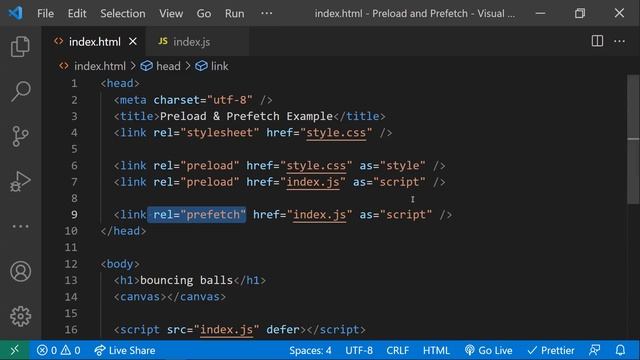Open the Explorer view in activity bar
Screen dimensions: 640x360
coord(20,46)
